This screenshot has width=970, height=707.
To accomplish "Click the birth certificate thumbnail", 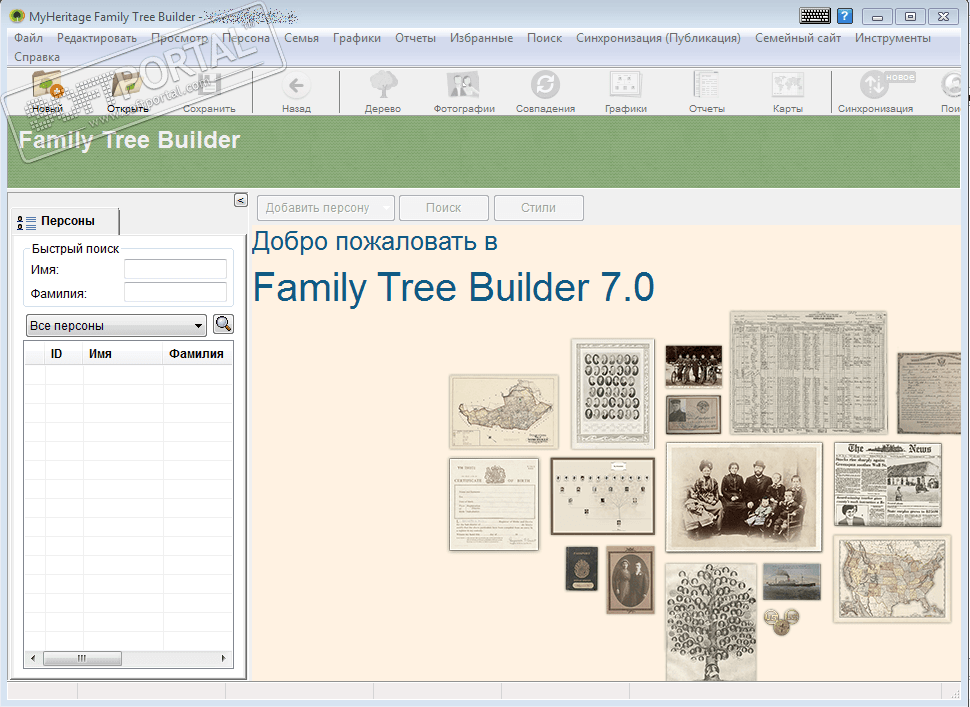I will pyautogui.click(x=494, y=504).
